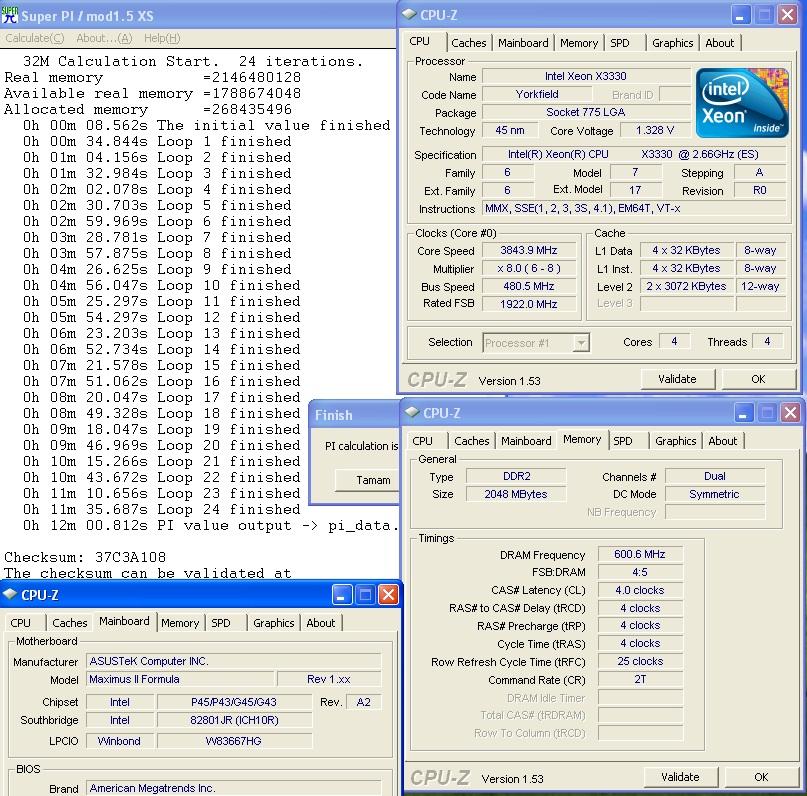Click the Bus Speed 480.5 MHz value
Viewport: 807px width, 796px height.
[x=529, y=286]
